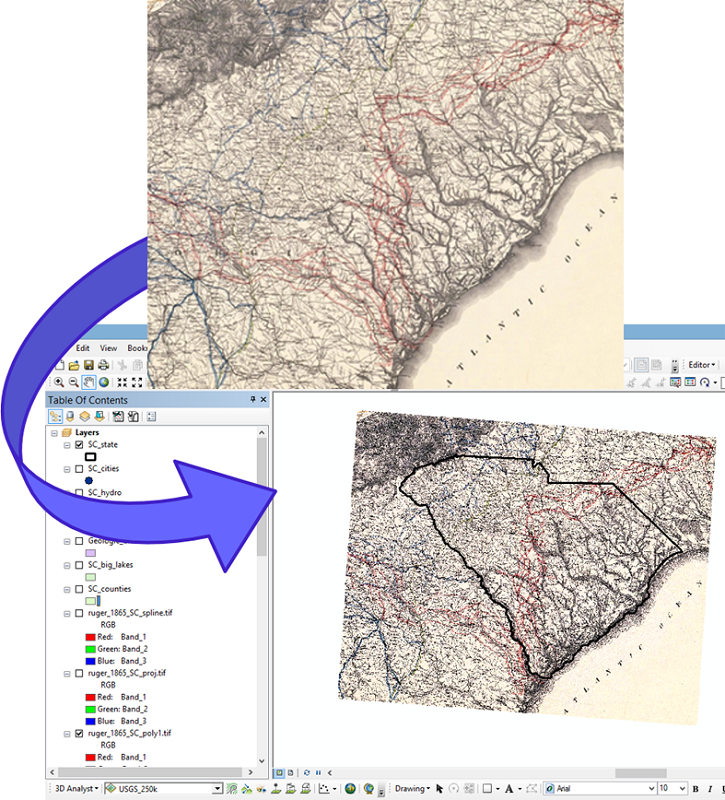The image size is (725, 800).
Task: Select the Zoom In tool
Action: click(58, 381)
